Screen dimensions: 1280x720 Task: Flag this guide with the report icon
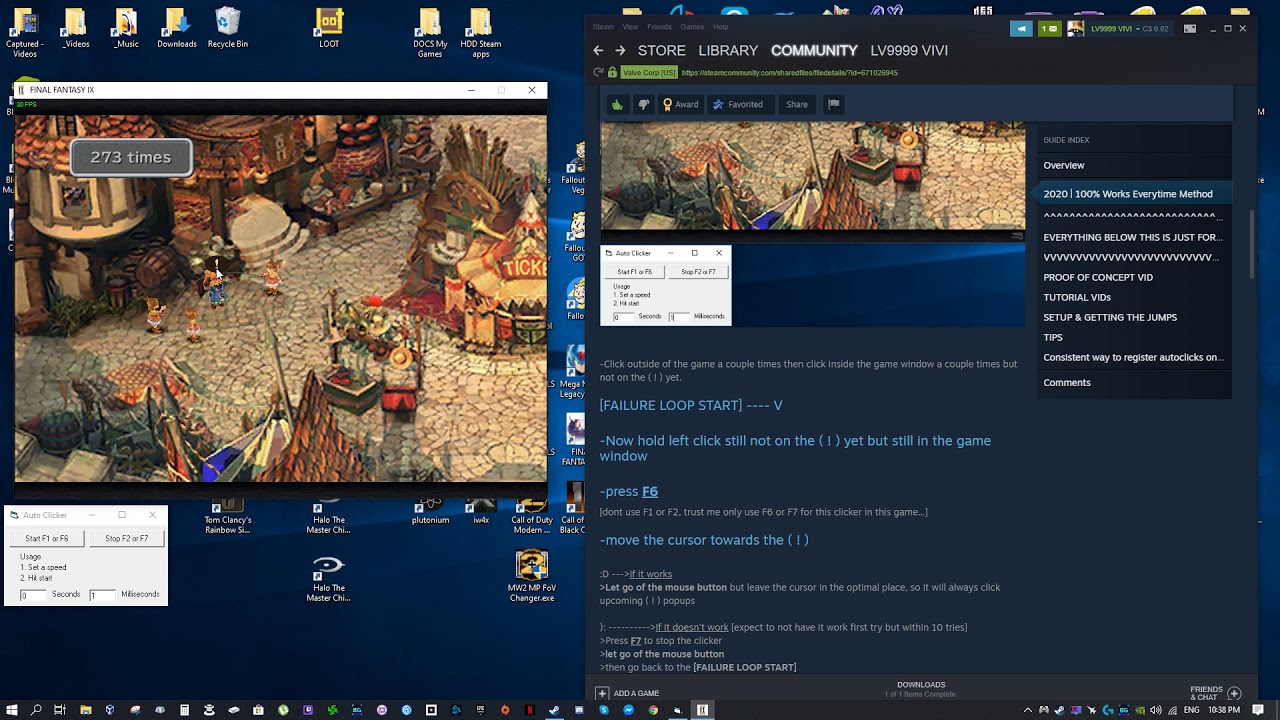(833, 104)
